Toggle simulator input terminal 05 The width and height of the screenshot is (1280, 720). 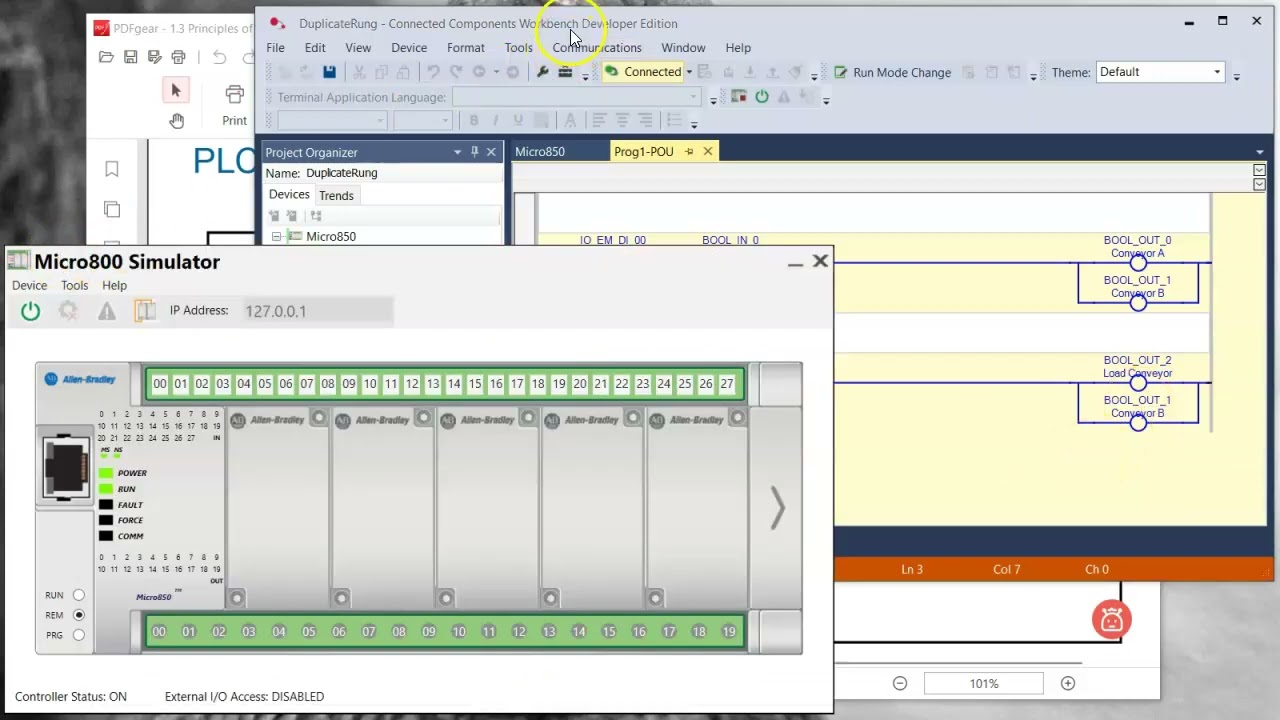click(x=265, y=384)
